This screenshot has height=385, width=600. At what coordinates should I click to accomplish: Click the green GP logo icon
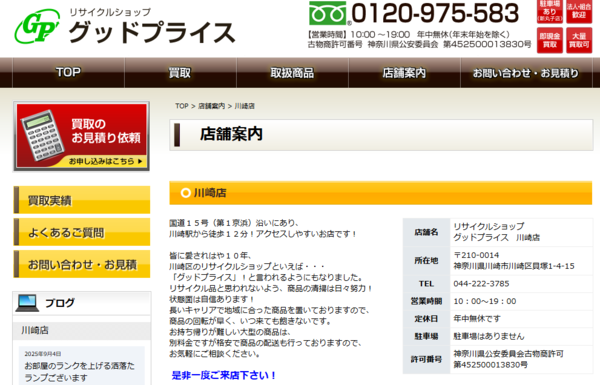coord(37,26)
